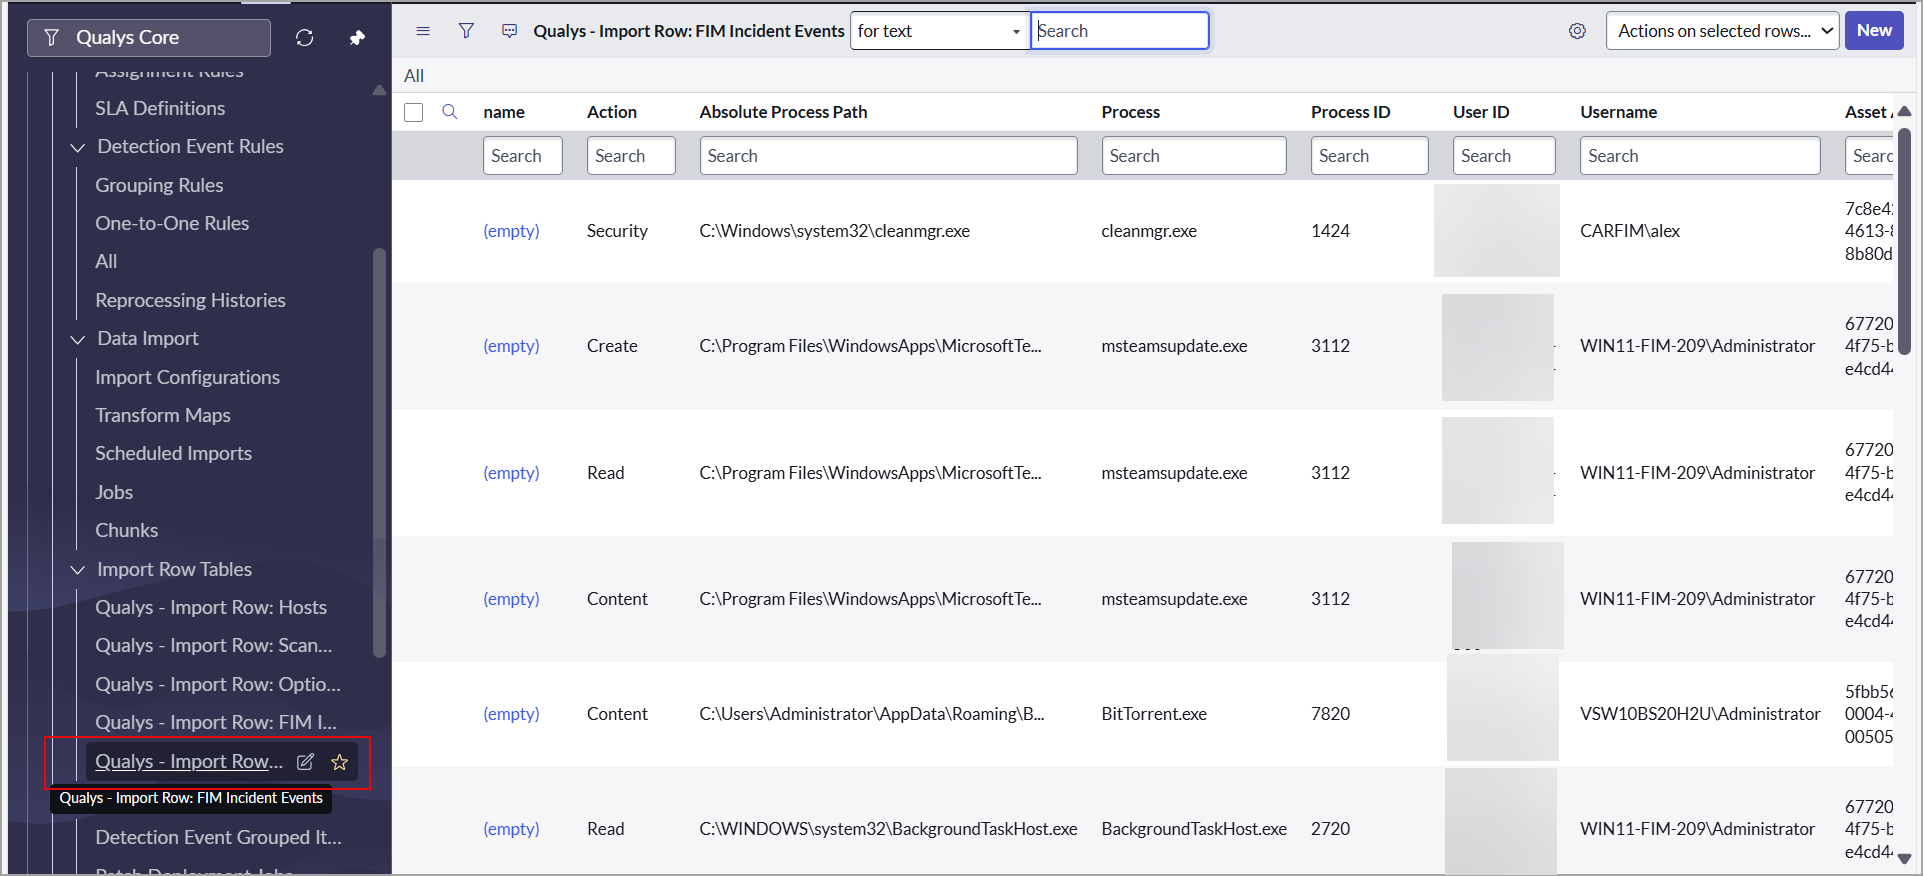Click the Absolute Process Path search field
The image size is (1923, 876).
pos(888,156)
